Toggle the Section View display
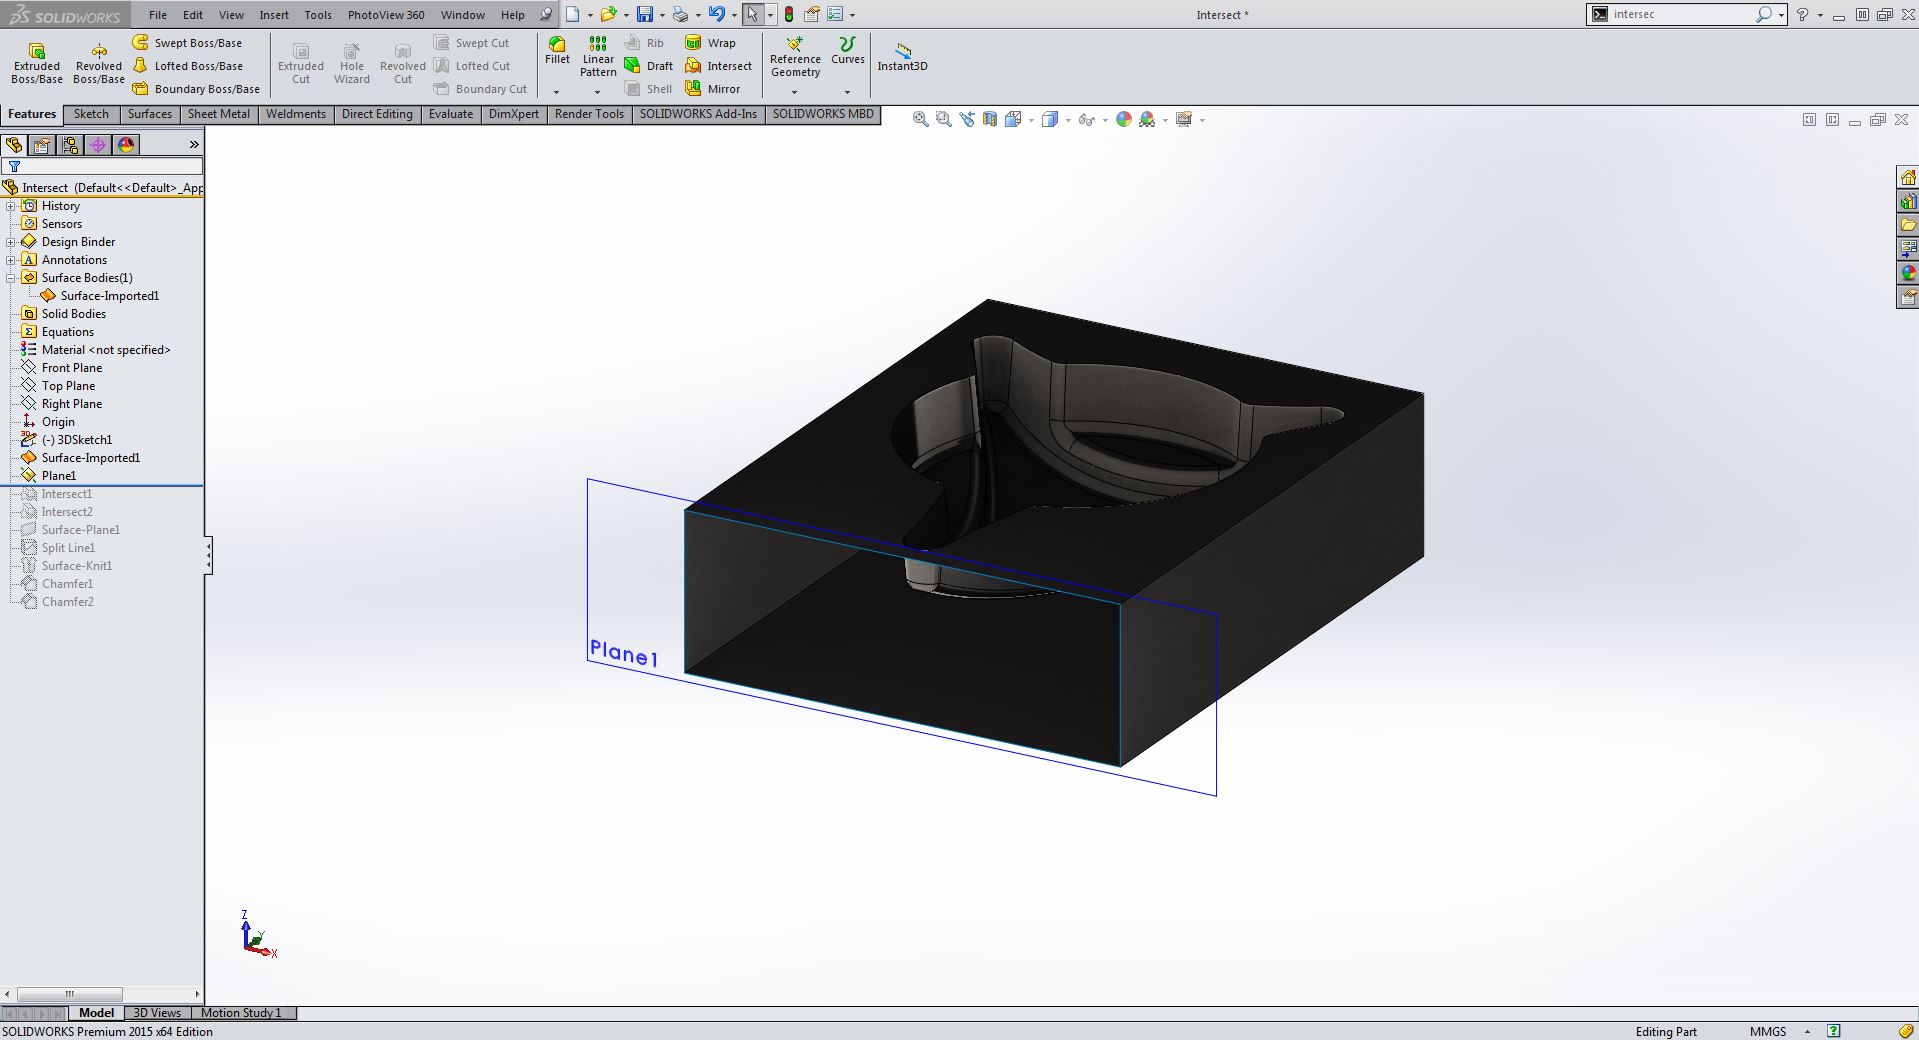The width and height of the screenshot is (1919, 1040). 989,120
